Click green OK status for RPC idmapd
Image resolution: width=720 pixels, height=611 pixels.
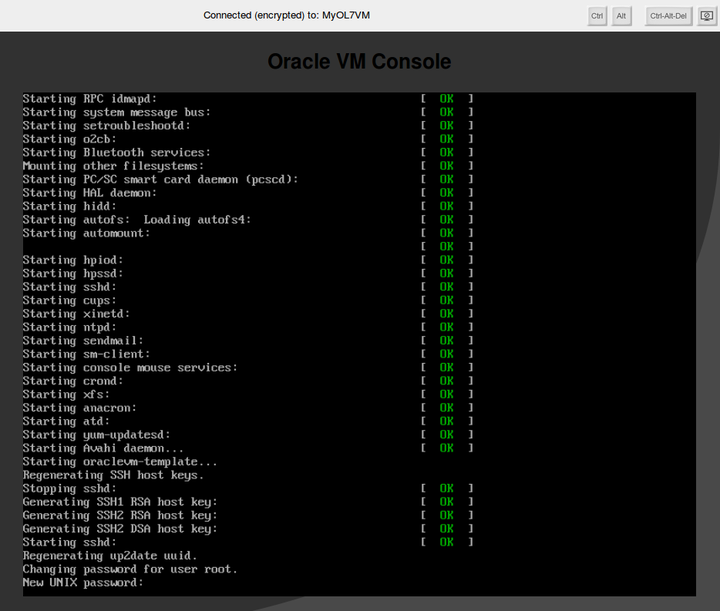[446, 99]
